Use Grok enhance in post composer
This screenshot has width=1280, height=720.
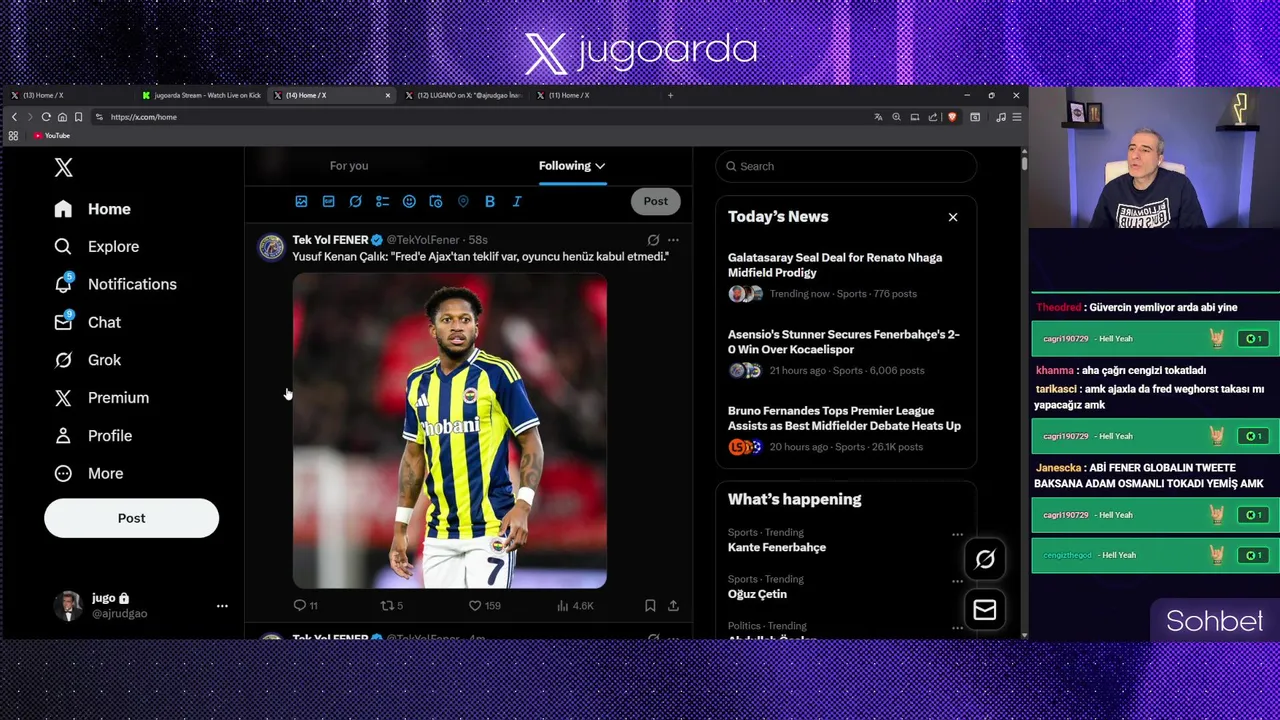tap(355, 202)
